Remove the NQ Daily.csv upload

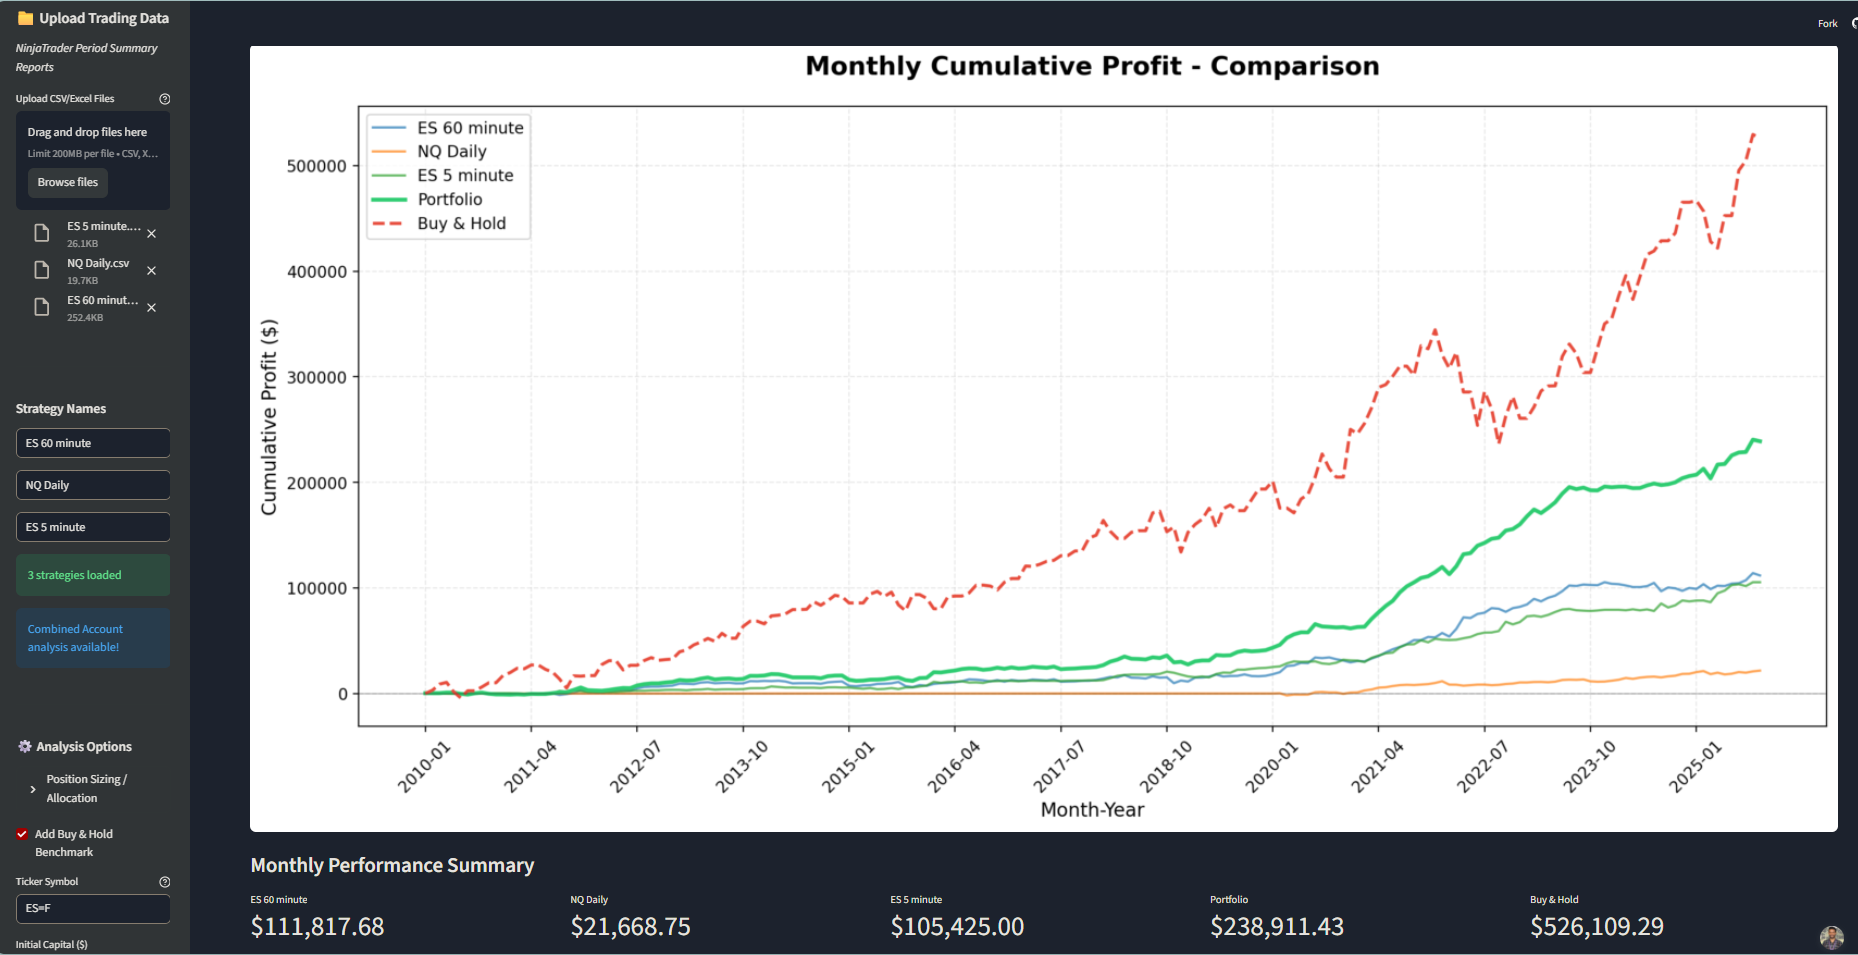[152, 271]
